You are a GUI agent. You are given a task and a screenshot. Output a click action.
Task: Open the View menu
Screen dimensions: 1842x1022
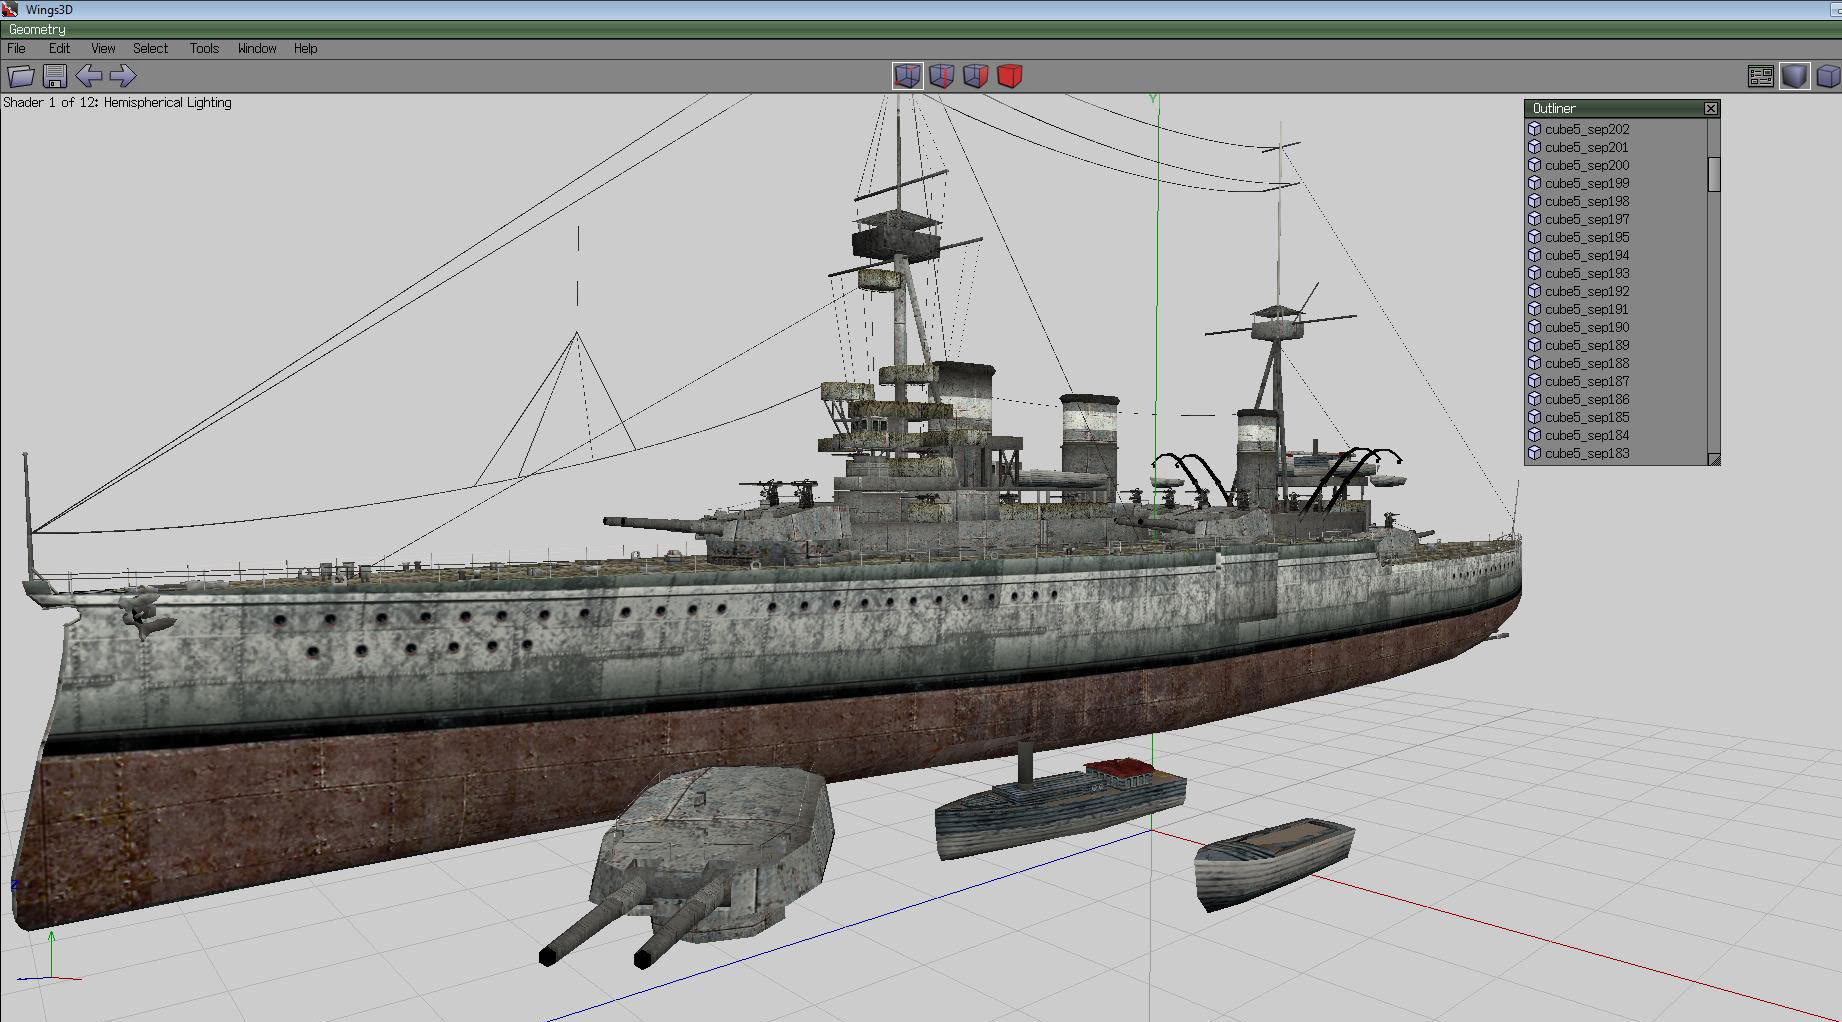point(103,48)
